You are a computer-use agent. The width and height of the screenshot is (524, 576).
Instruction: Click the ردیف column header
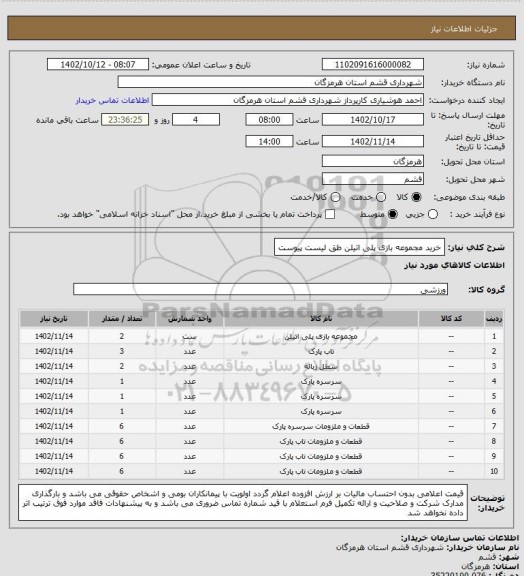tap(494, 319)
